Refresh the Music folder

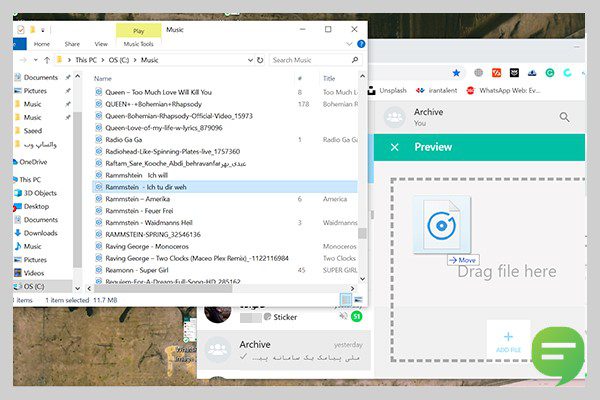pyautogui.click(x=260, y=60)
